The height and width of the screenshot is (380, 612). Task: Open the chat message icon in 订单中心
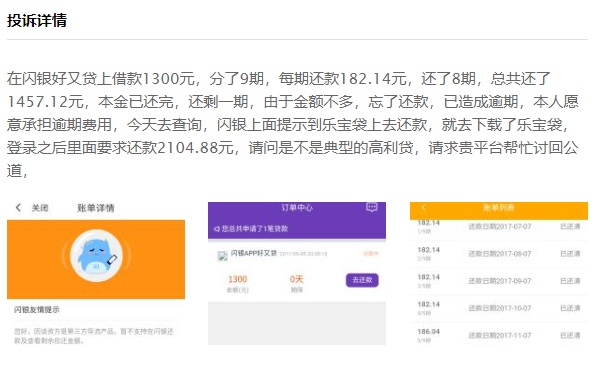coord(372,207)
